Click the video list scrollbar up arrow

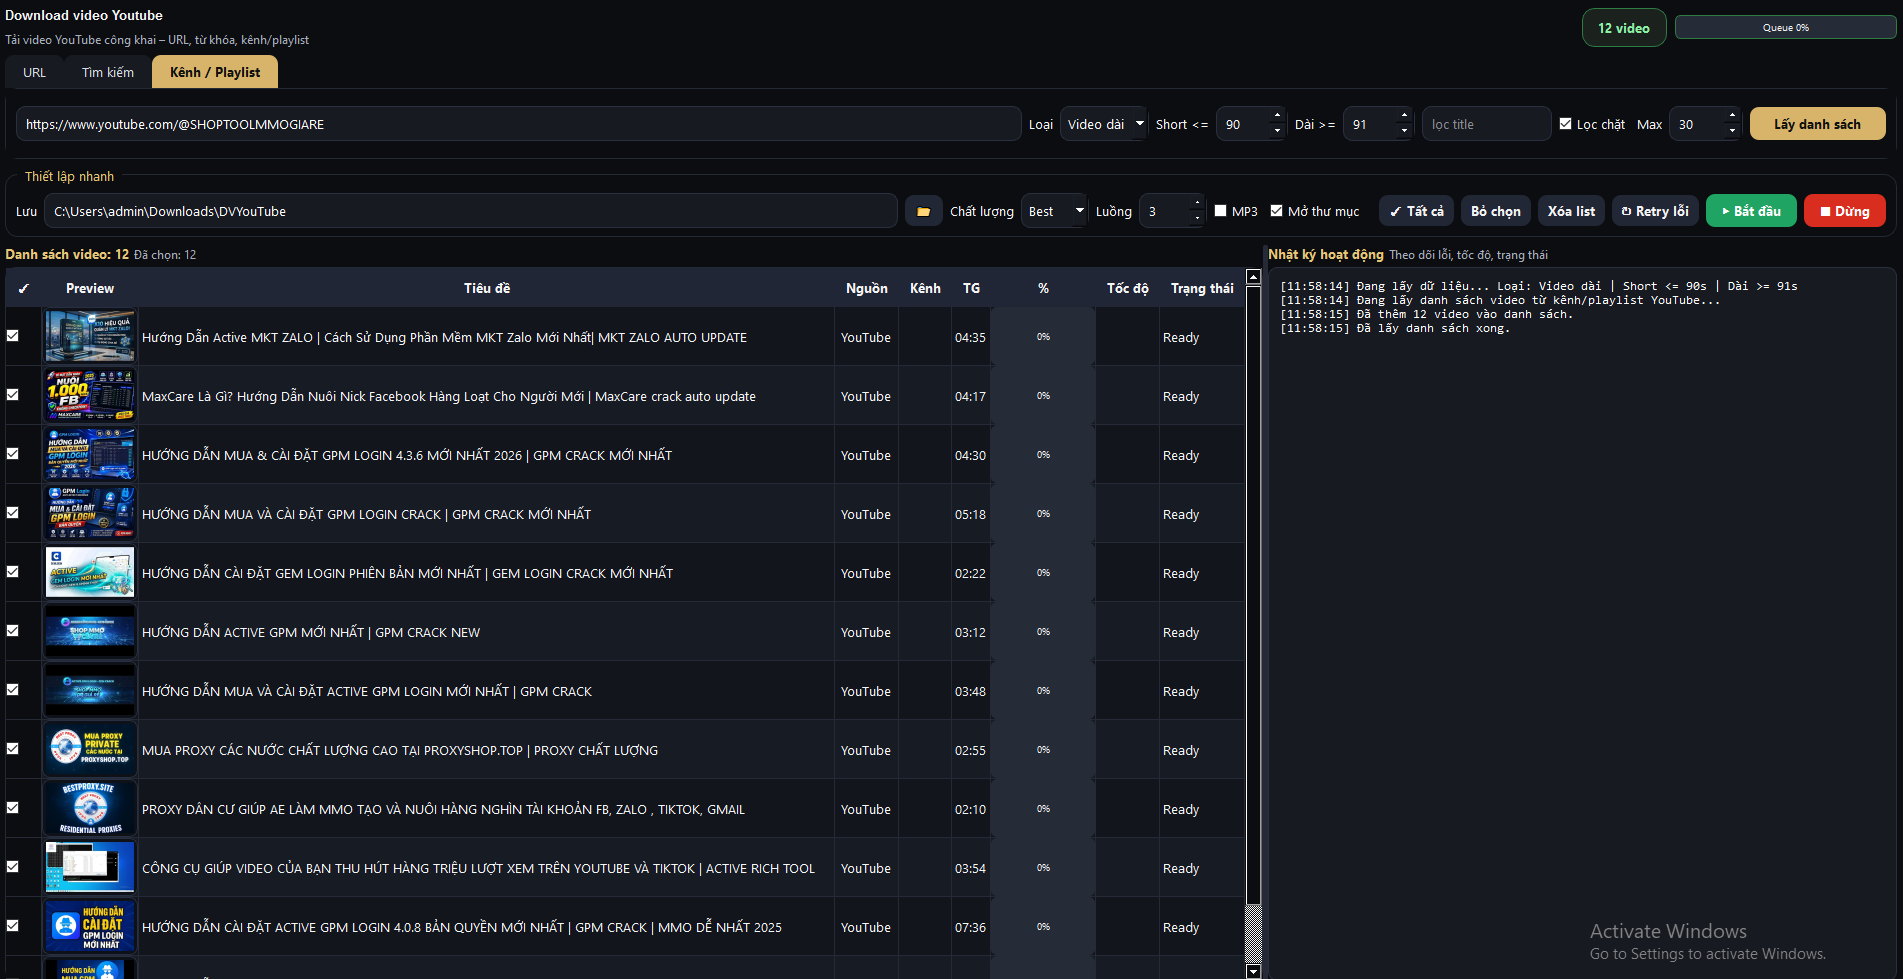point(1253,277)
